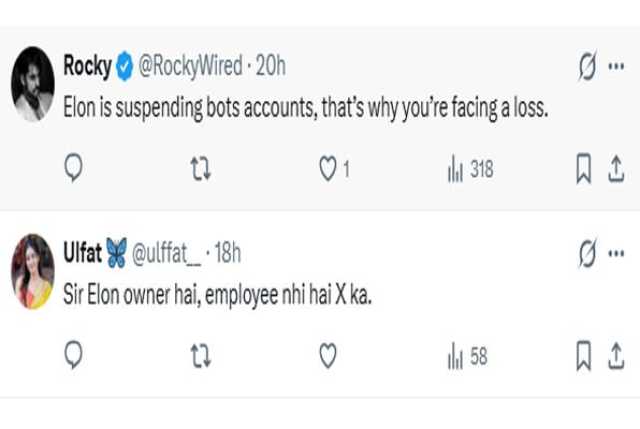Open Rocky's profile picture

(32, 84)
